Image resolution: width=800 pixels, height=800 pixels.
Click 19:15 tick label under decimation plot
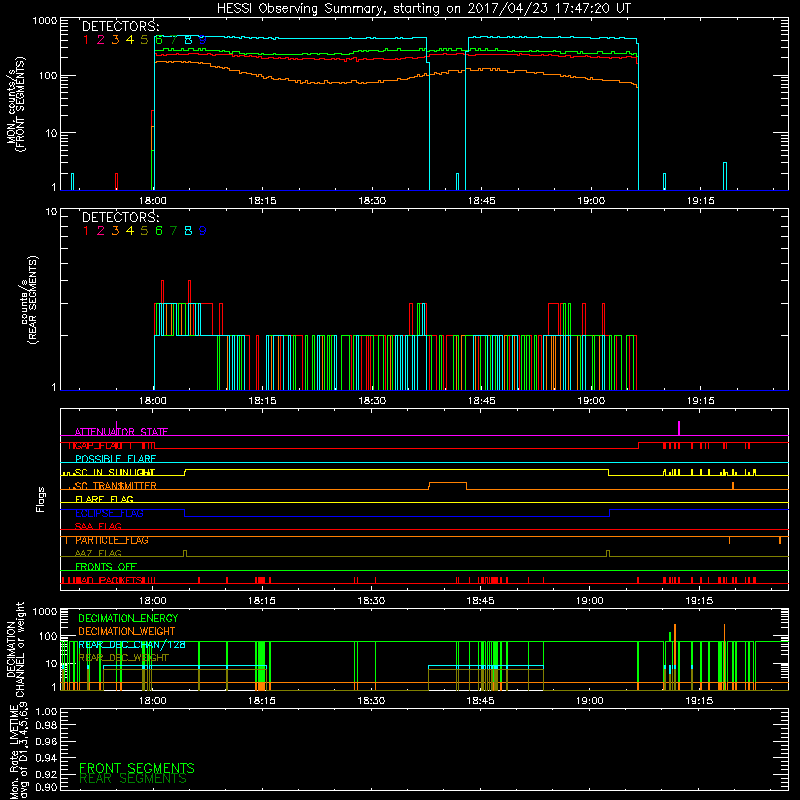point(699,701)
